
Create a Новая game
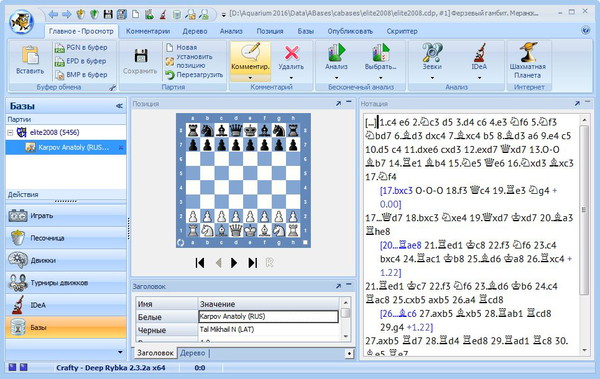pos(182,47)
